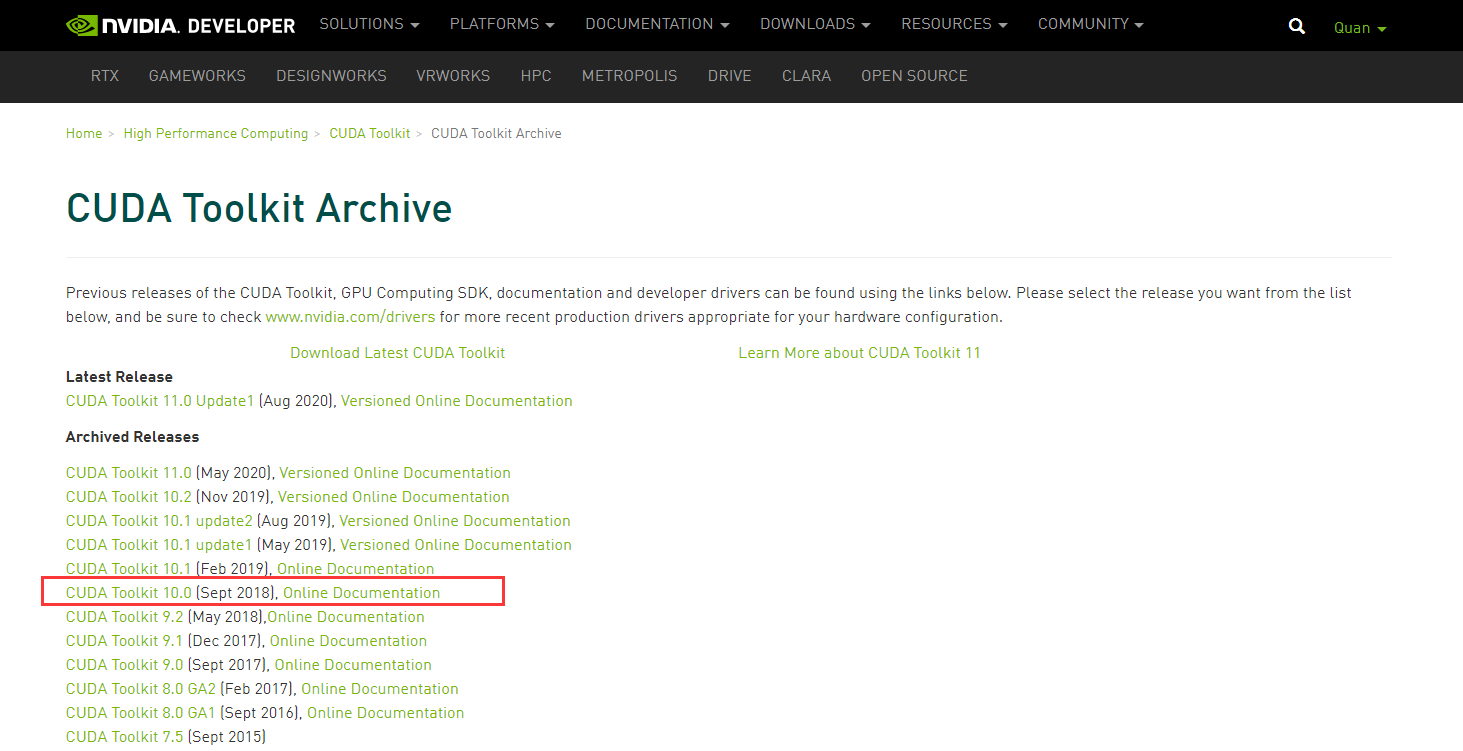Open Versioned Documentation for 10.1 update2

click(x=455, y=521)
